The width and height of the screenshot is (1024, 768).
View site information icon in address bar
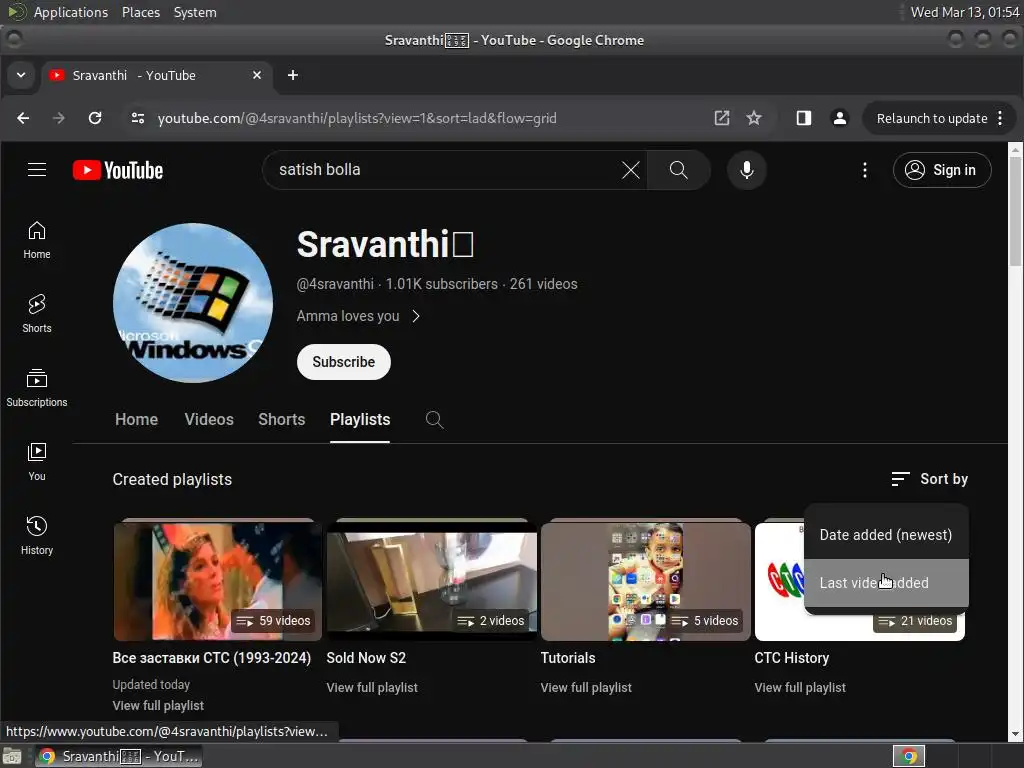(138, 118)
